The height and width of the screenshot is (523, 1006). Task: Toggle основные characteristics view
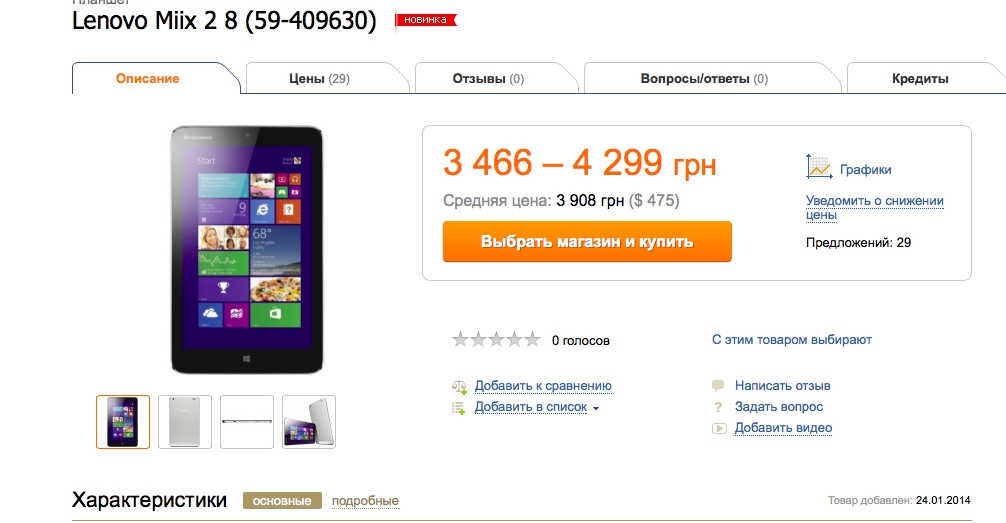pos(282,501)
